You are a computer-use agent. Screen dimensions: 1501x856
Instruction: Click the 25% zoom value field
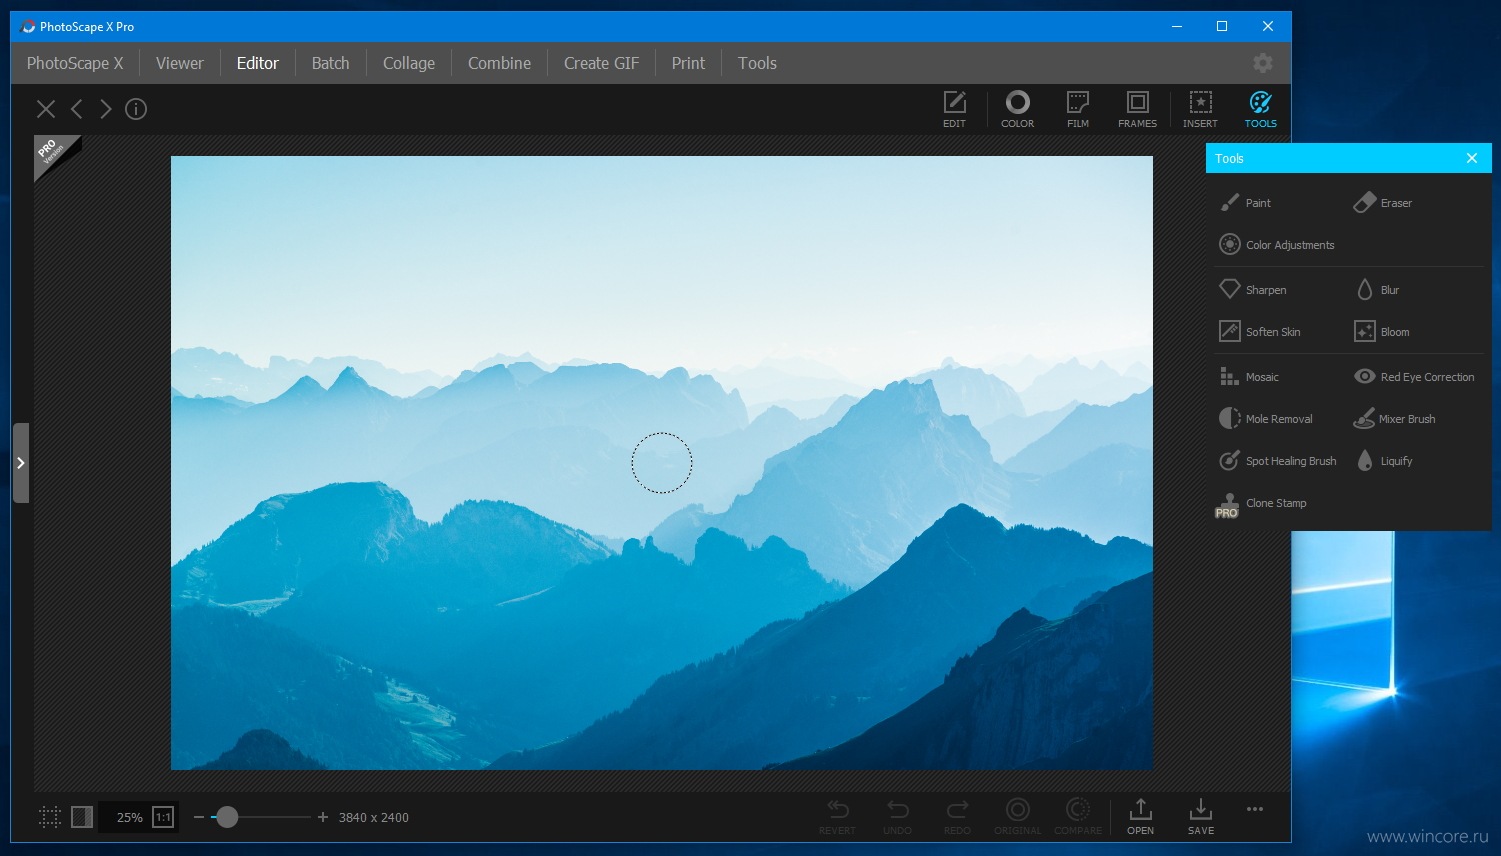click(x=129, y=817)
